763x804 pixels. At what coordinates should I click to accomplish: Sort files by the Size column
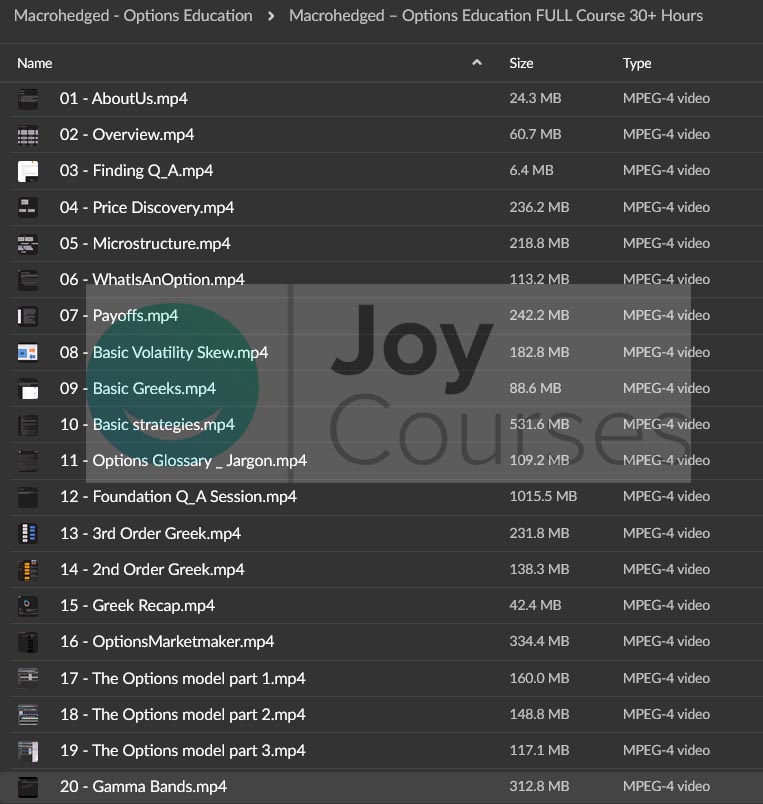(521, 63)
